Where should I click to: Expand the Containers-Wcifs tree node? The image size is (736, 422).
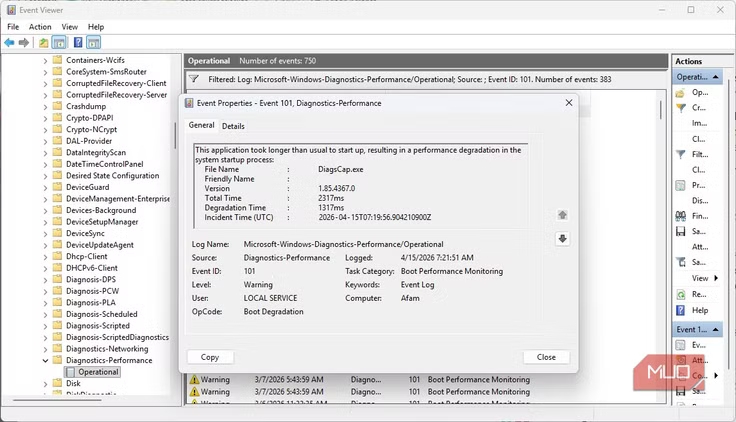pyautogui.click(x=46, y=61)
